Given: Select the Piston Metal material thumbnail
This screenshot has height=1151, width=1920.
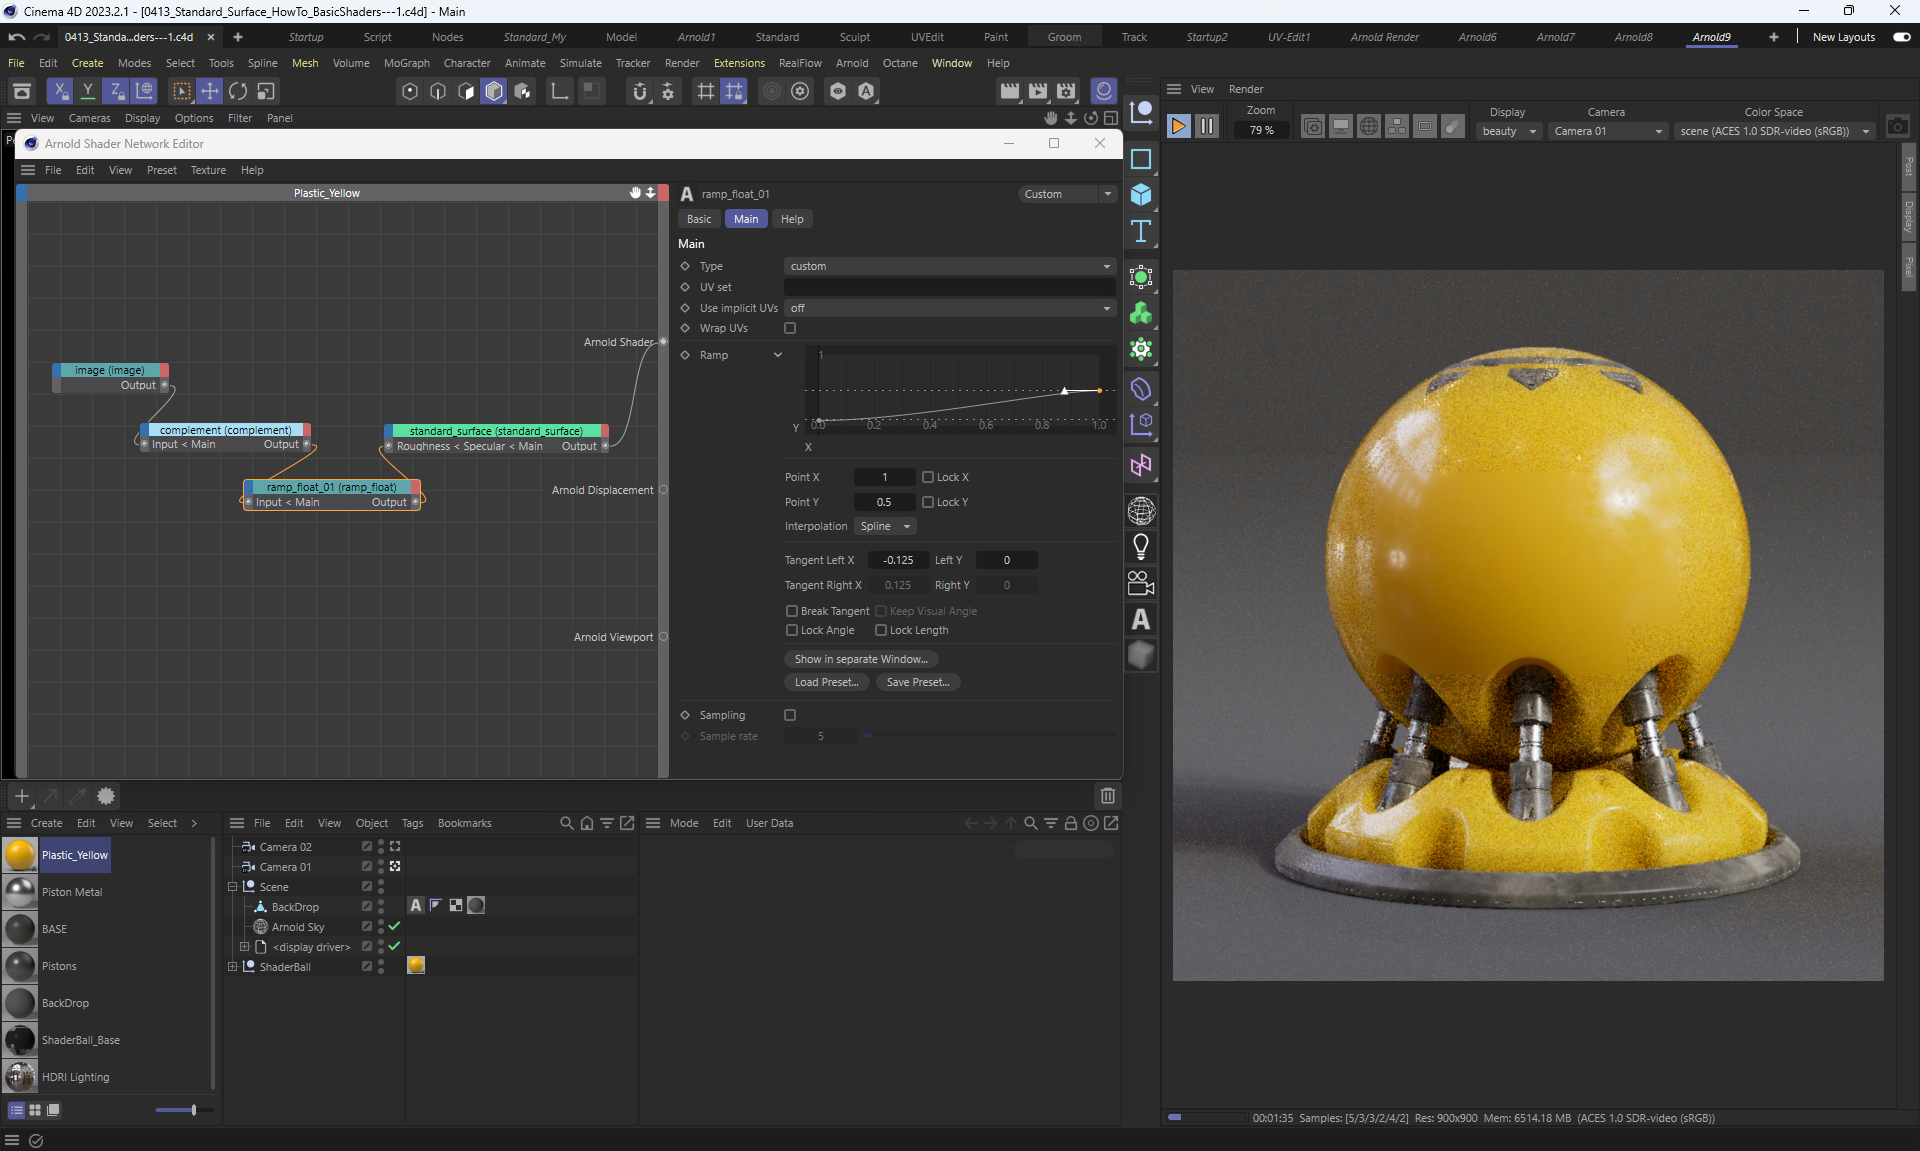Looking at the screenshot, I should click(x=20, y=892).
